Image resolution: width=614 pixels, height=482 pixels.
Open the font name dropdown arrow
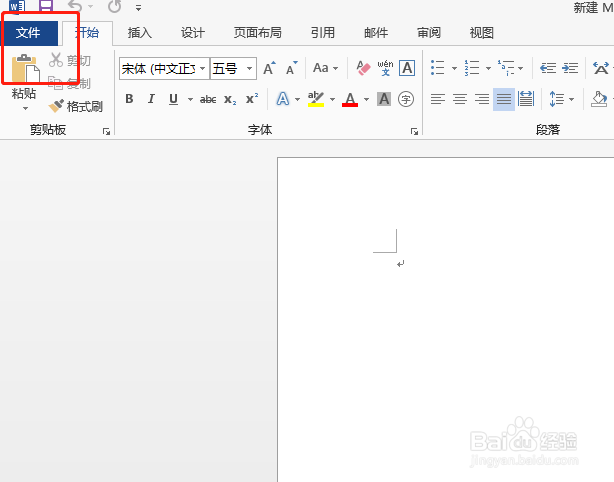click(x=203, y=69)
